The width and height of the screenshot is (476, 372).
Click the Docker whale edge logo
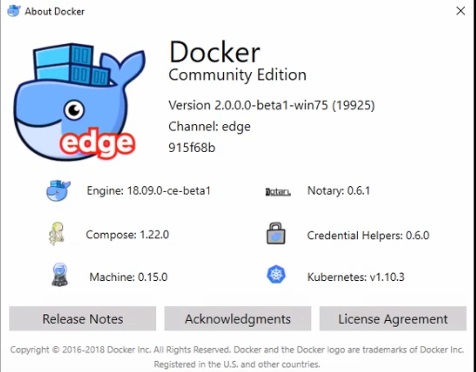point(79,101)
